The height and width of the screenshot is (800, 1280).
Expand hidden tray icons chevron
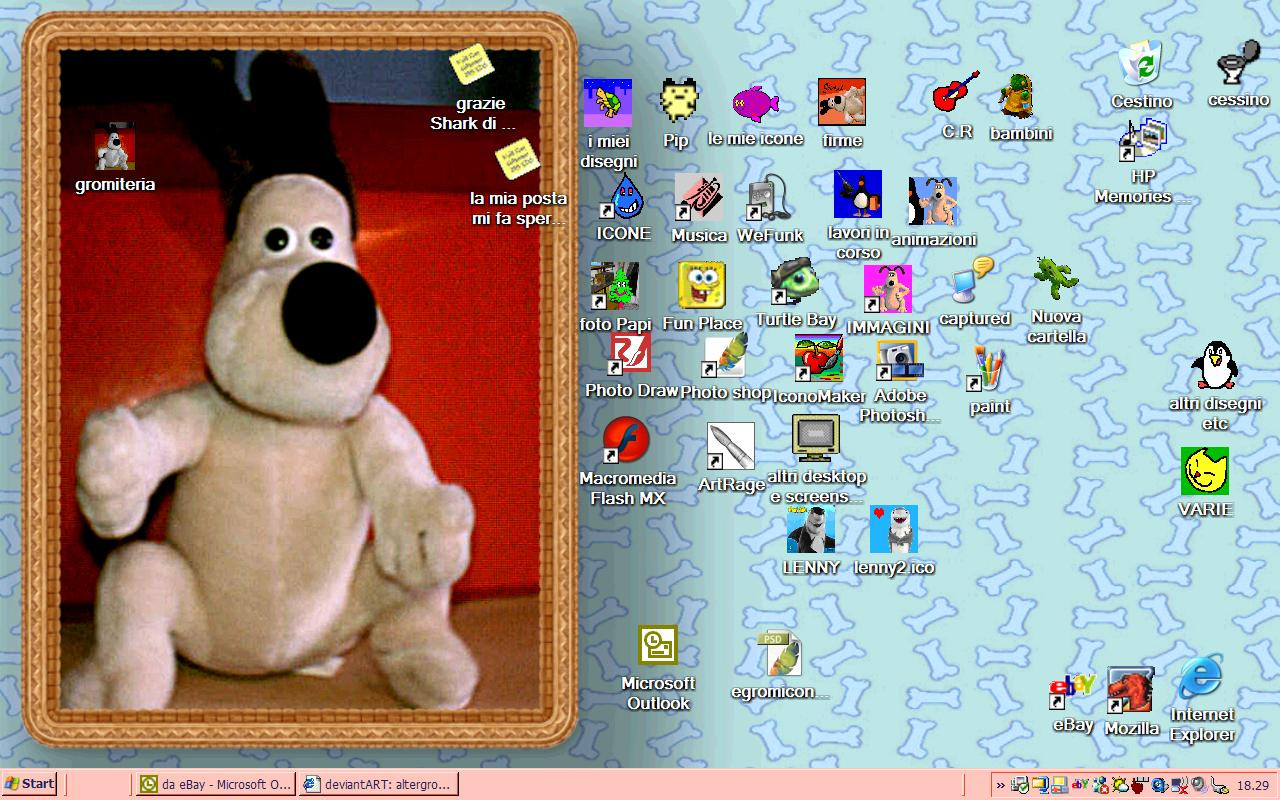pyautogui.click(x=1001, y=785)
